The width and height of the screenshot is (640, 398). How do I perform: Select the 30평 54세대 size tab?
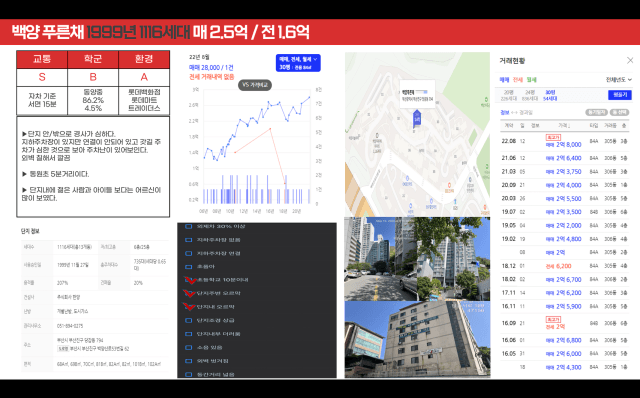(x=551, y=96)
